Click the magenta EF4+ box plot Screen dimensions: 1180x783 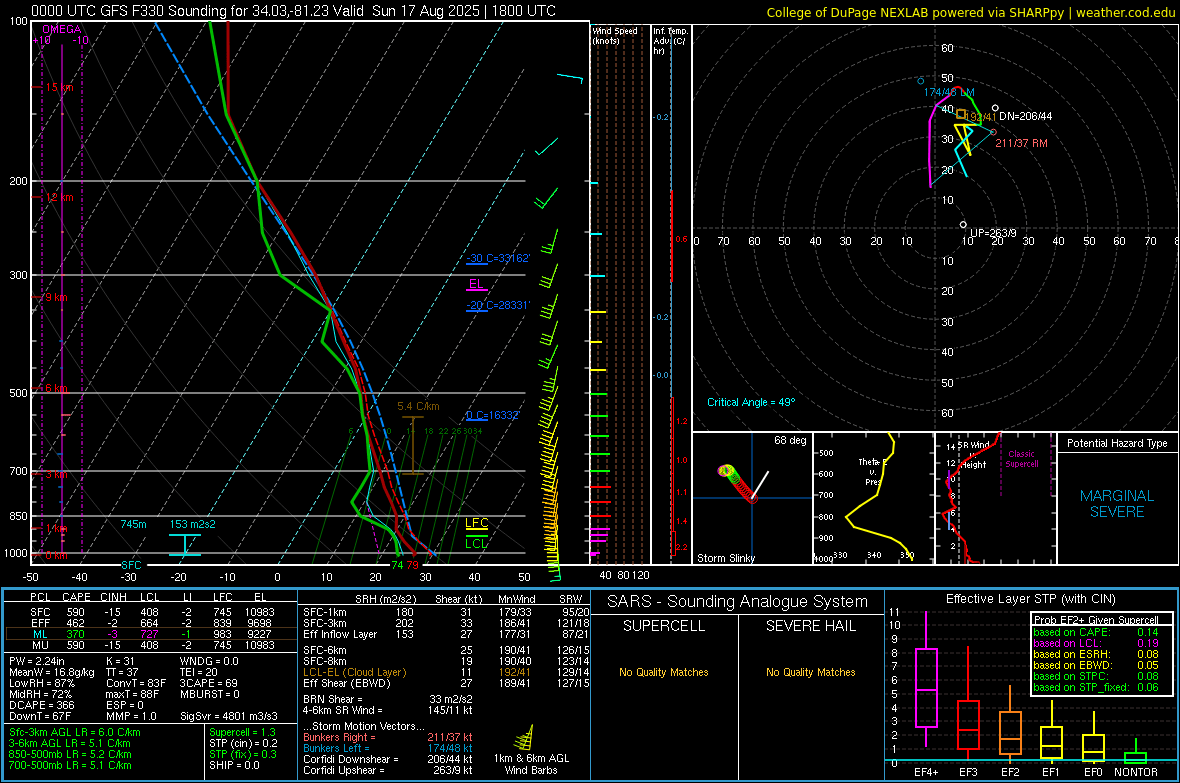pos(926,679)
